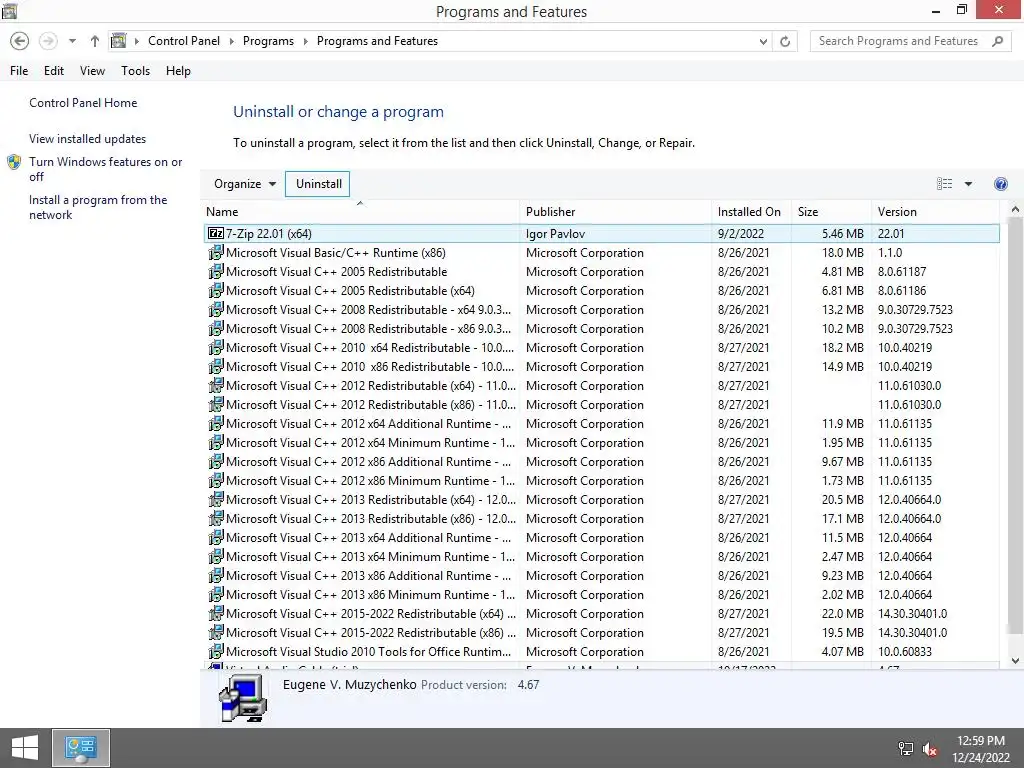Viewport: 1024px width, 768px height.
Task: Select Microsoft Visual C++ 2005 Redistributable row name
Action: coord(336,272)
